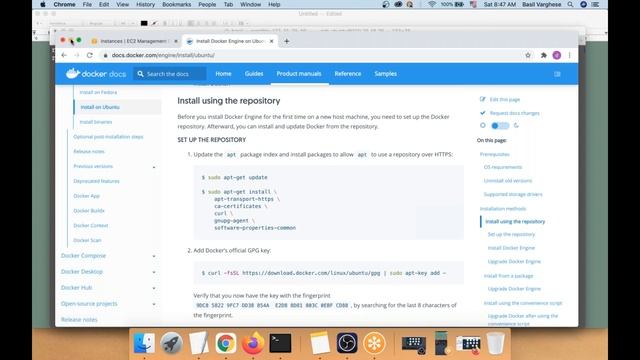Open the Bookmarks menu
Image resolution: width=640 pixels, height=360 pixels.
point(176,4)
